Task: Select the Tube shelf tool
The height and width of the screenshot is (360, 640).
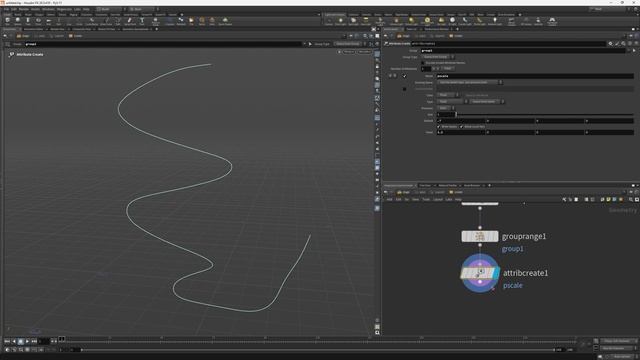Action: click(x=28, y=21)
